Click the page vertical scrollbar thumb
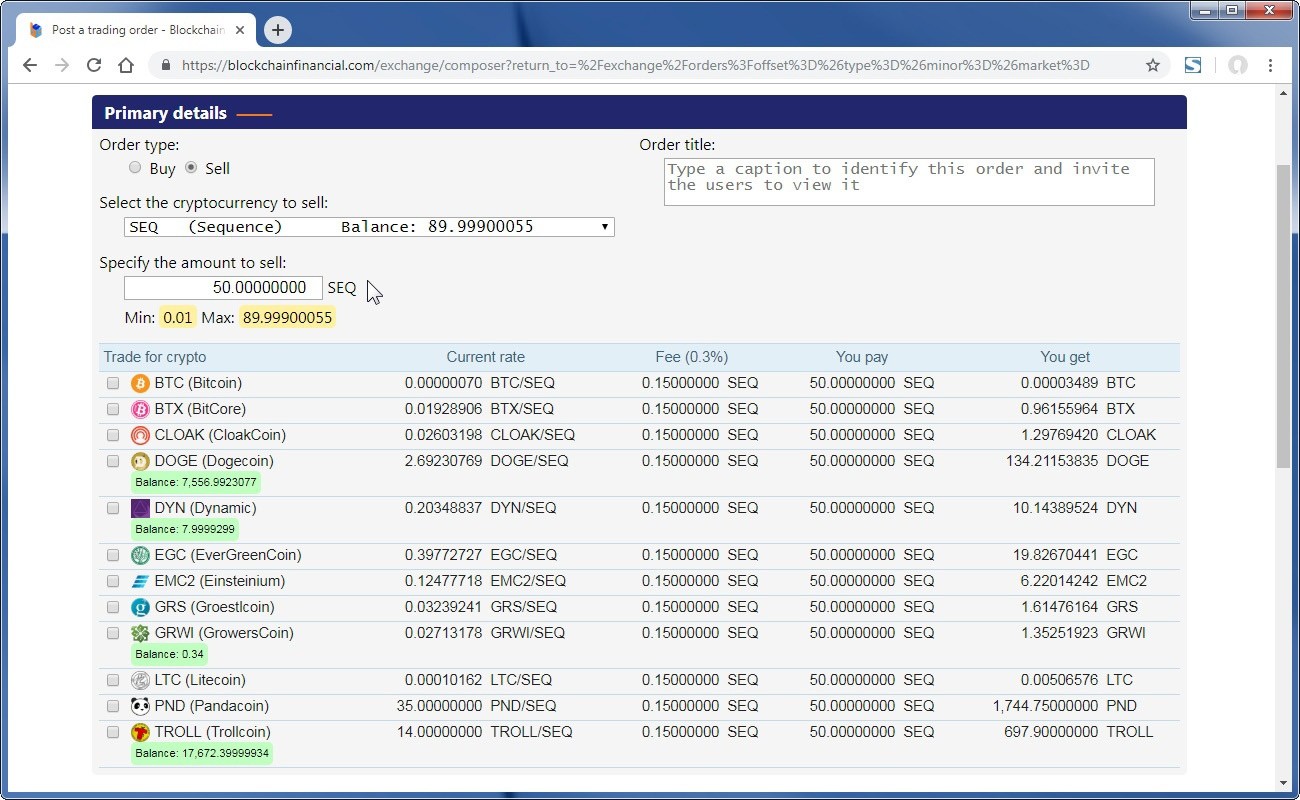This screenshot has width=1300, height=800. [1284, 315]
